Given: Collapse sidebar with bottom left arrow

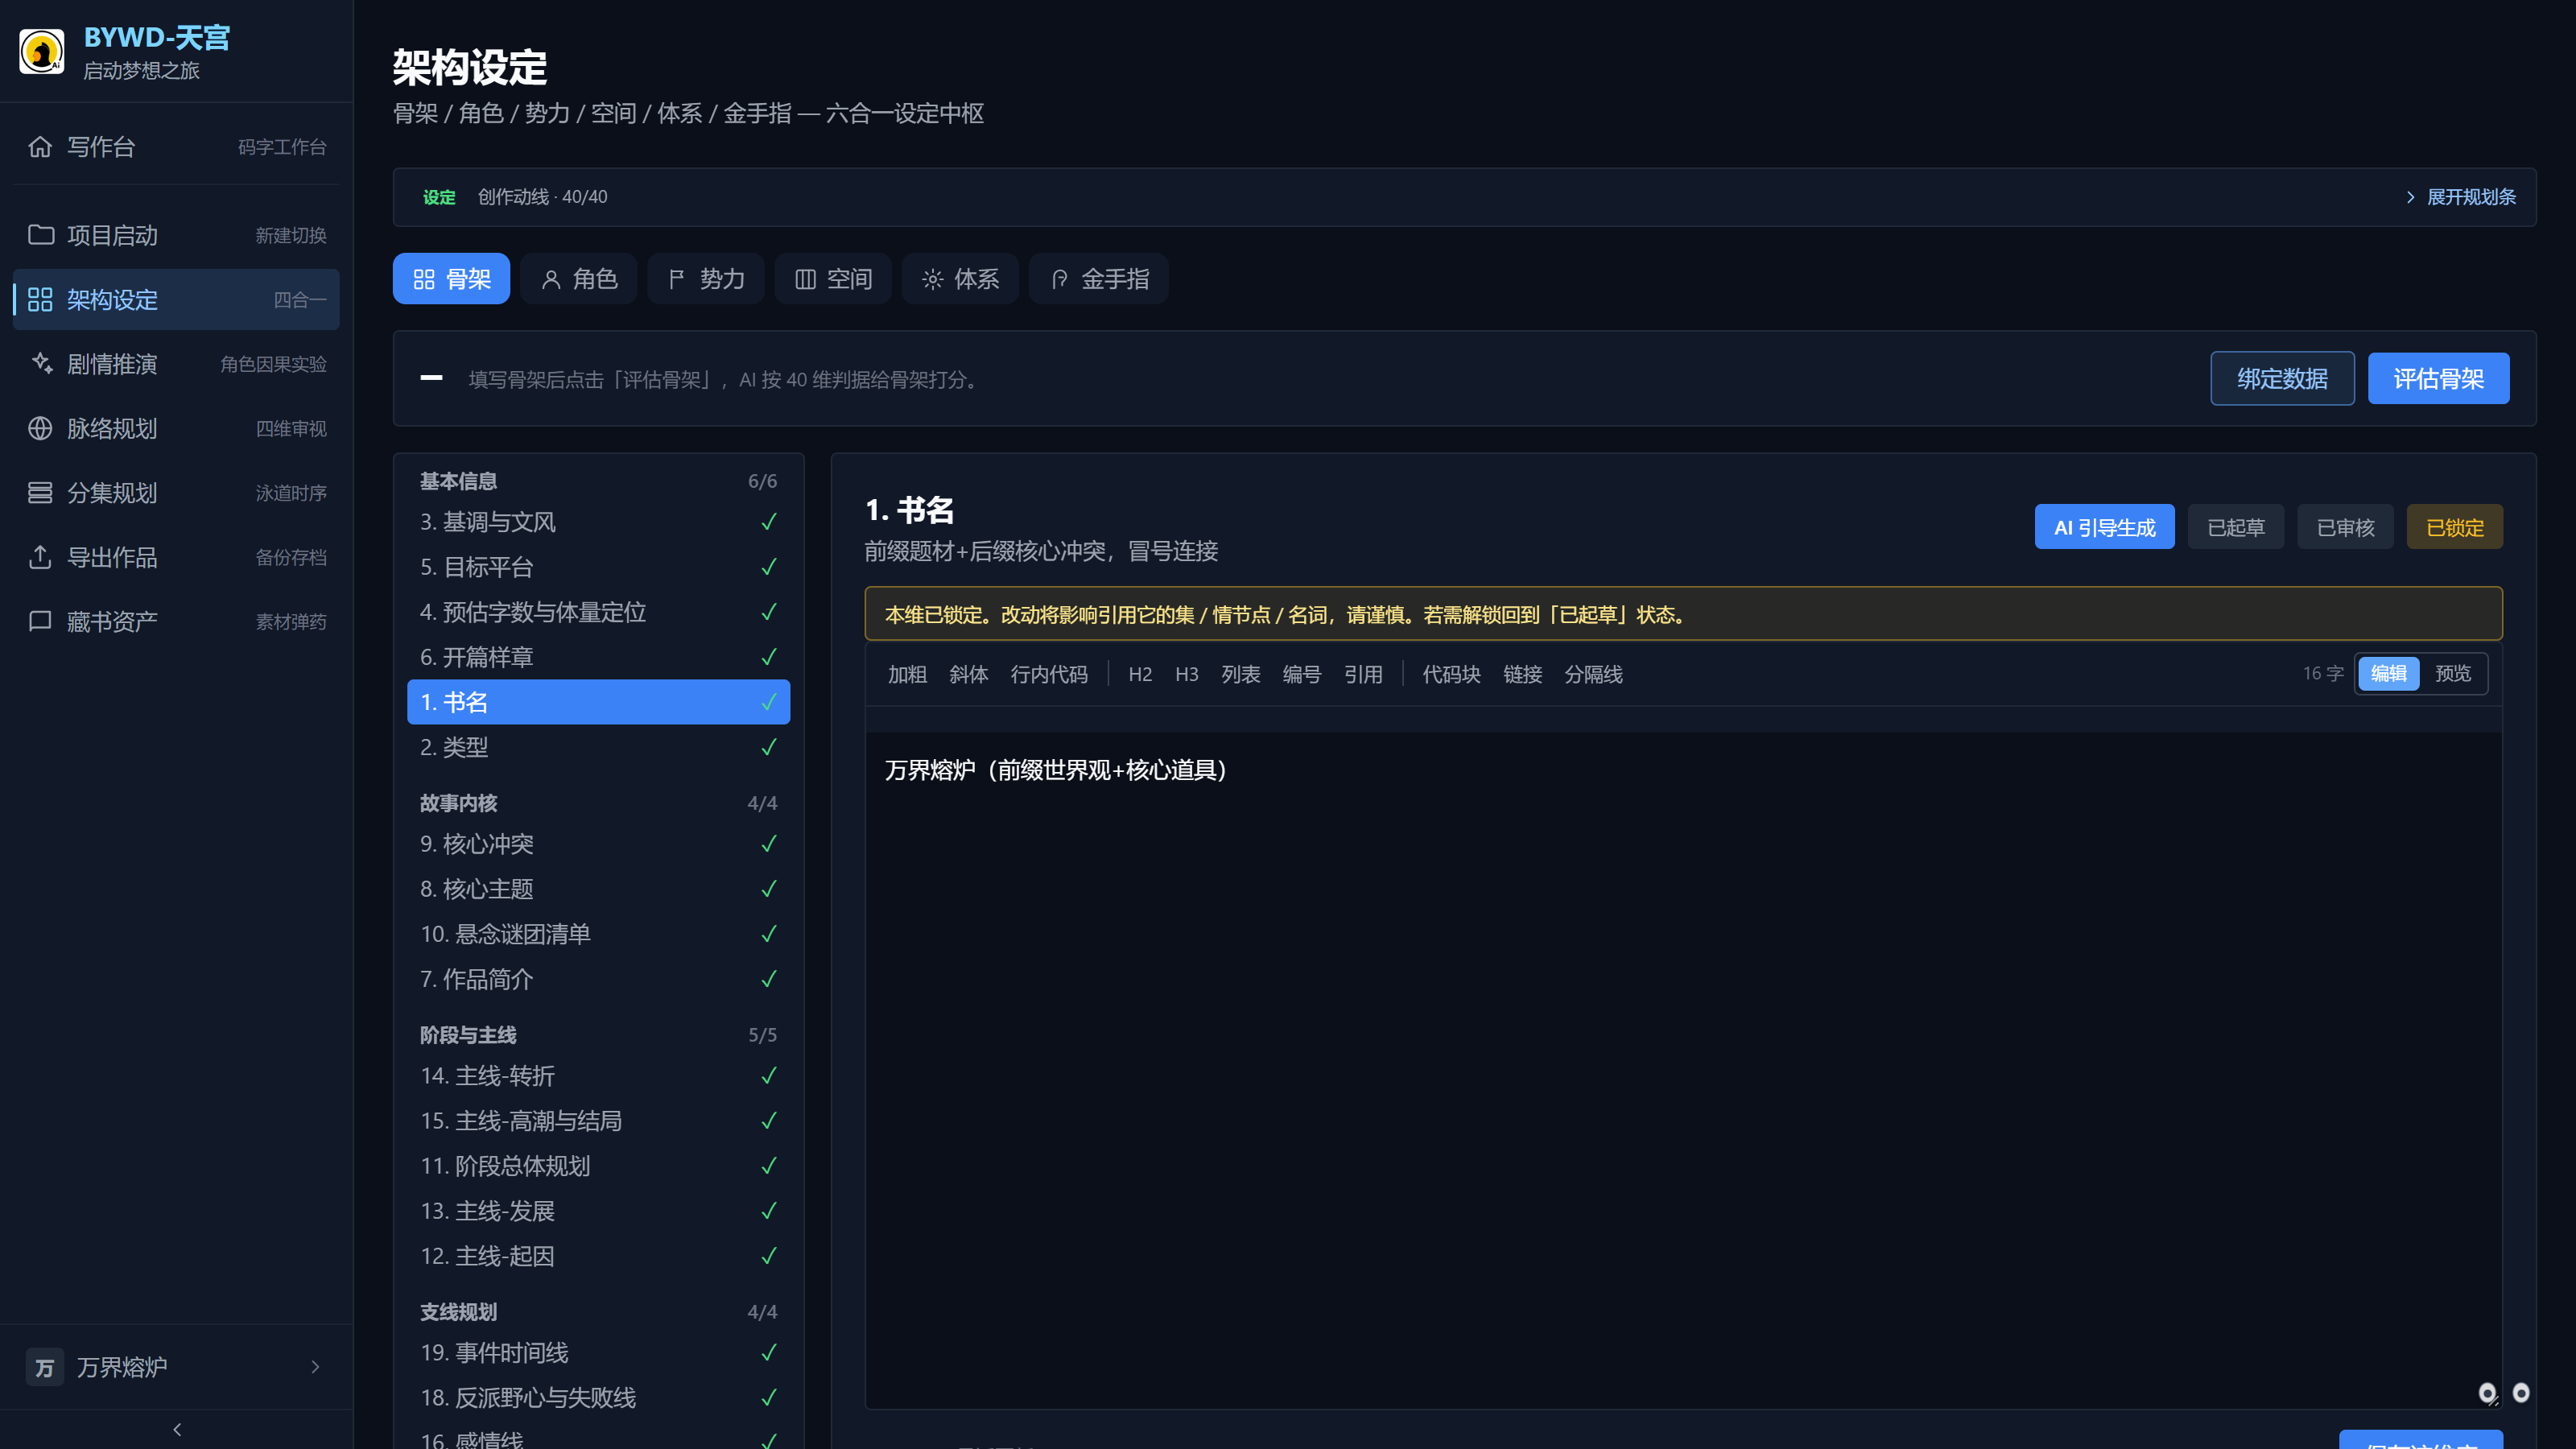Looking at the screenshot, I should coord(177,1430).
